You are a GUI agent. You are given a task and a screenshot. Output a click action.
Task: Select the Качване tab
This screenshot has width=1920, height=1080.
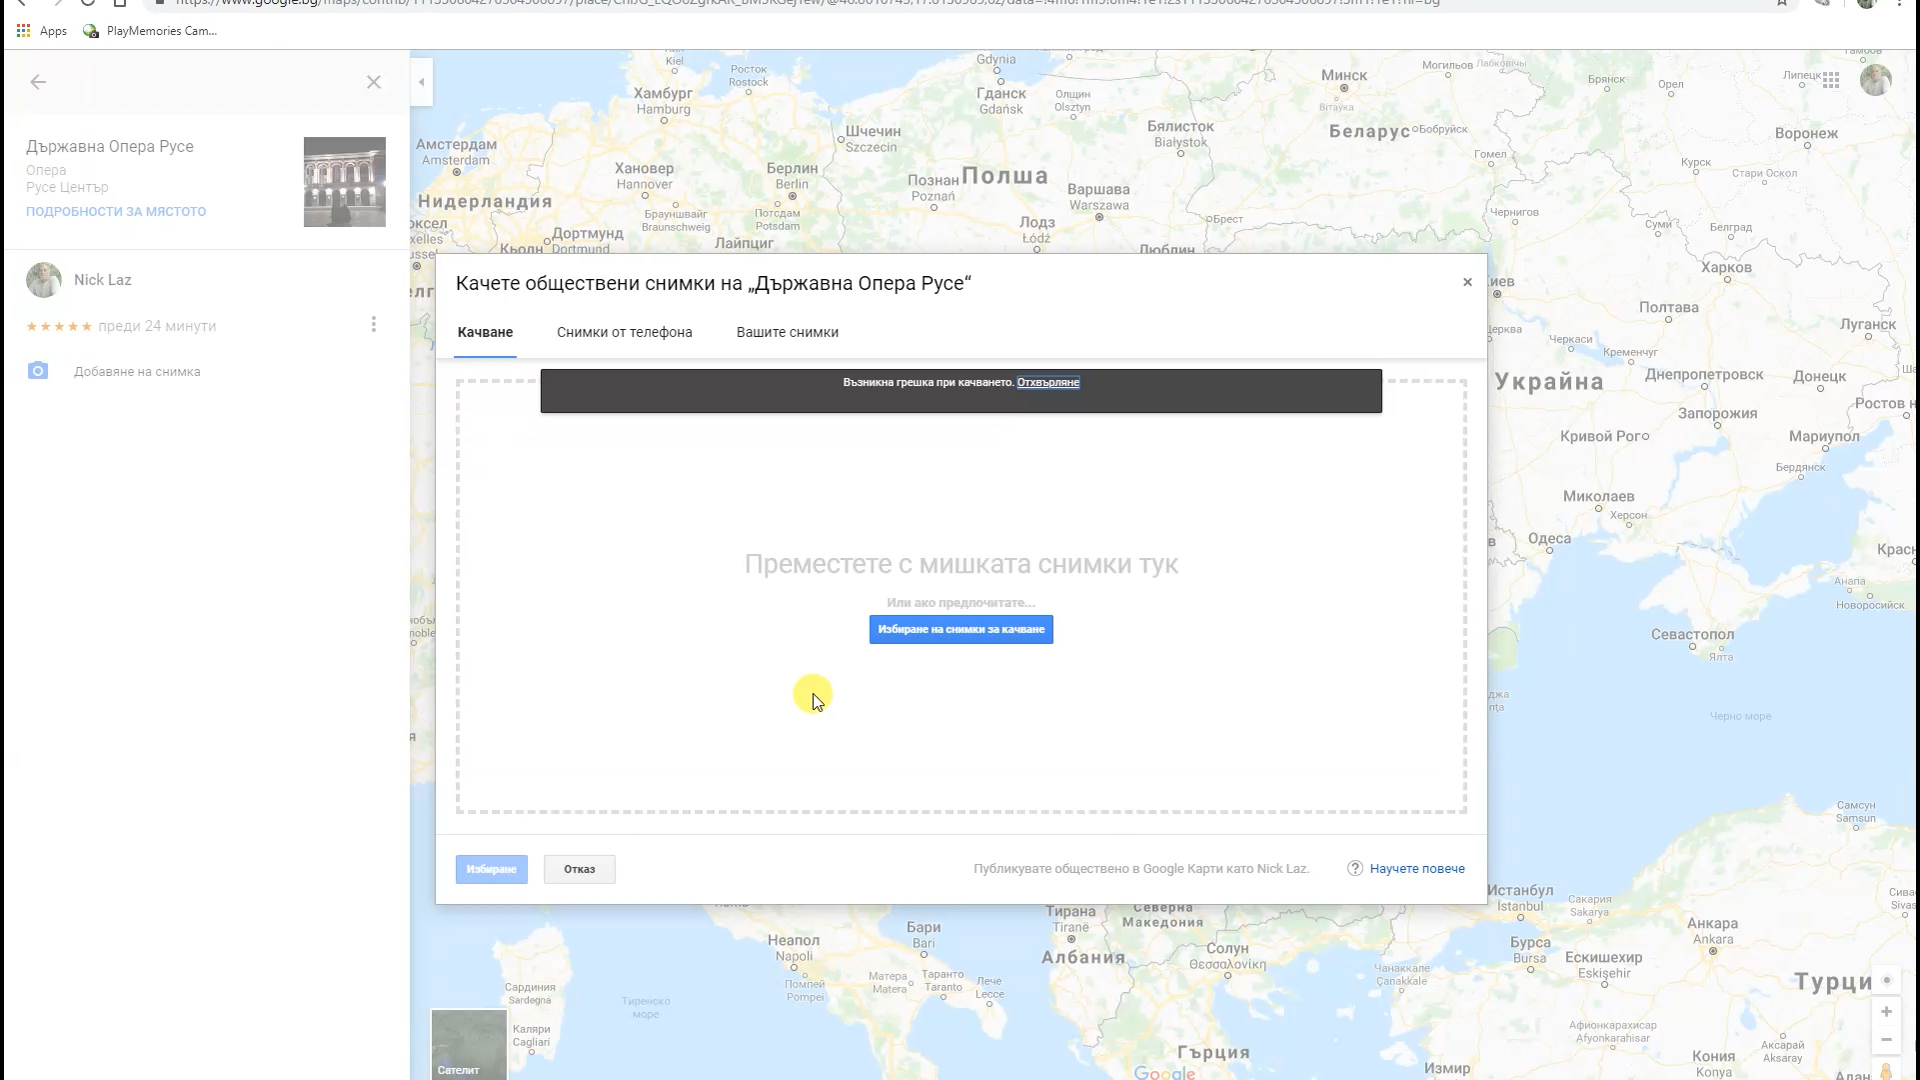[485, 332]
